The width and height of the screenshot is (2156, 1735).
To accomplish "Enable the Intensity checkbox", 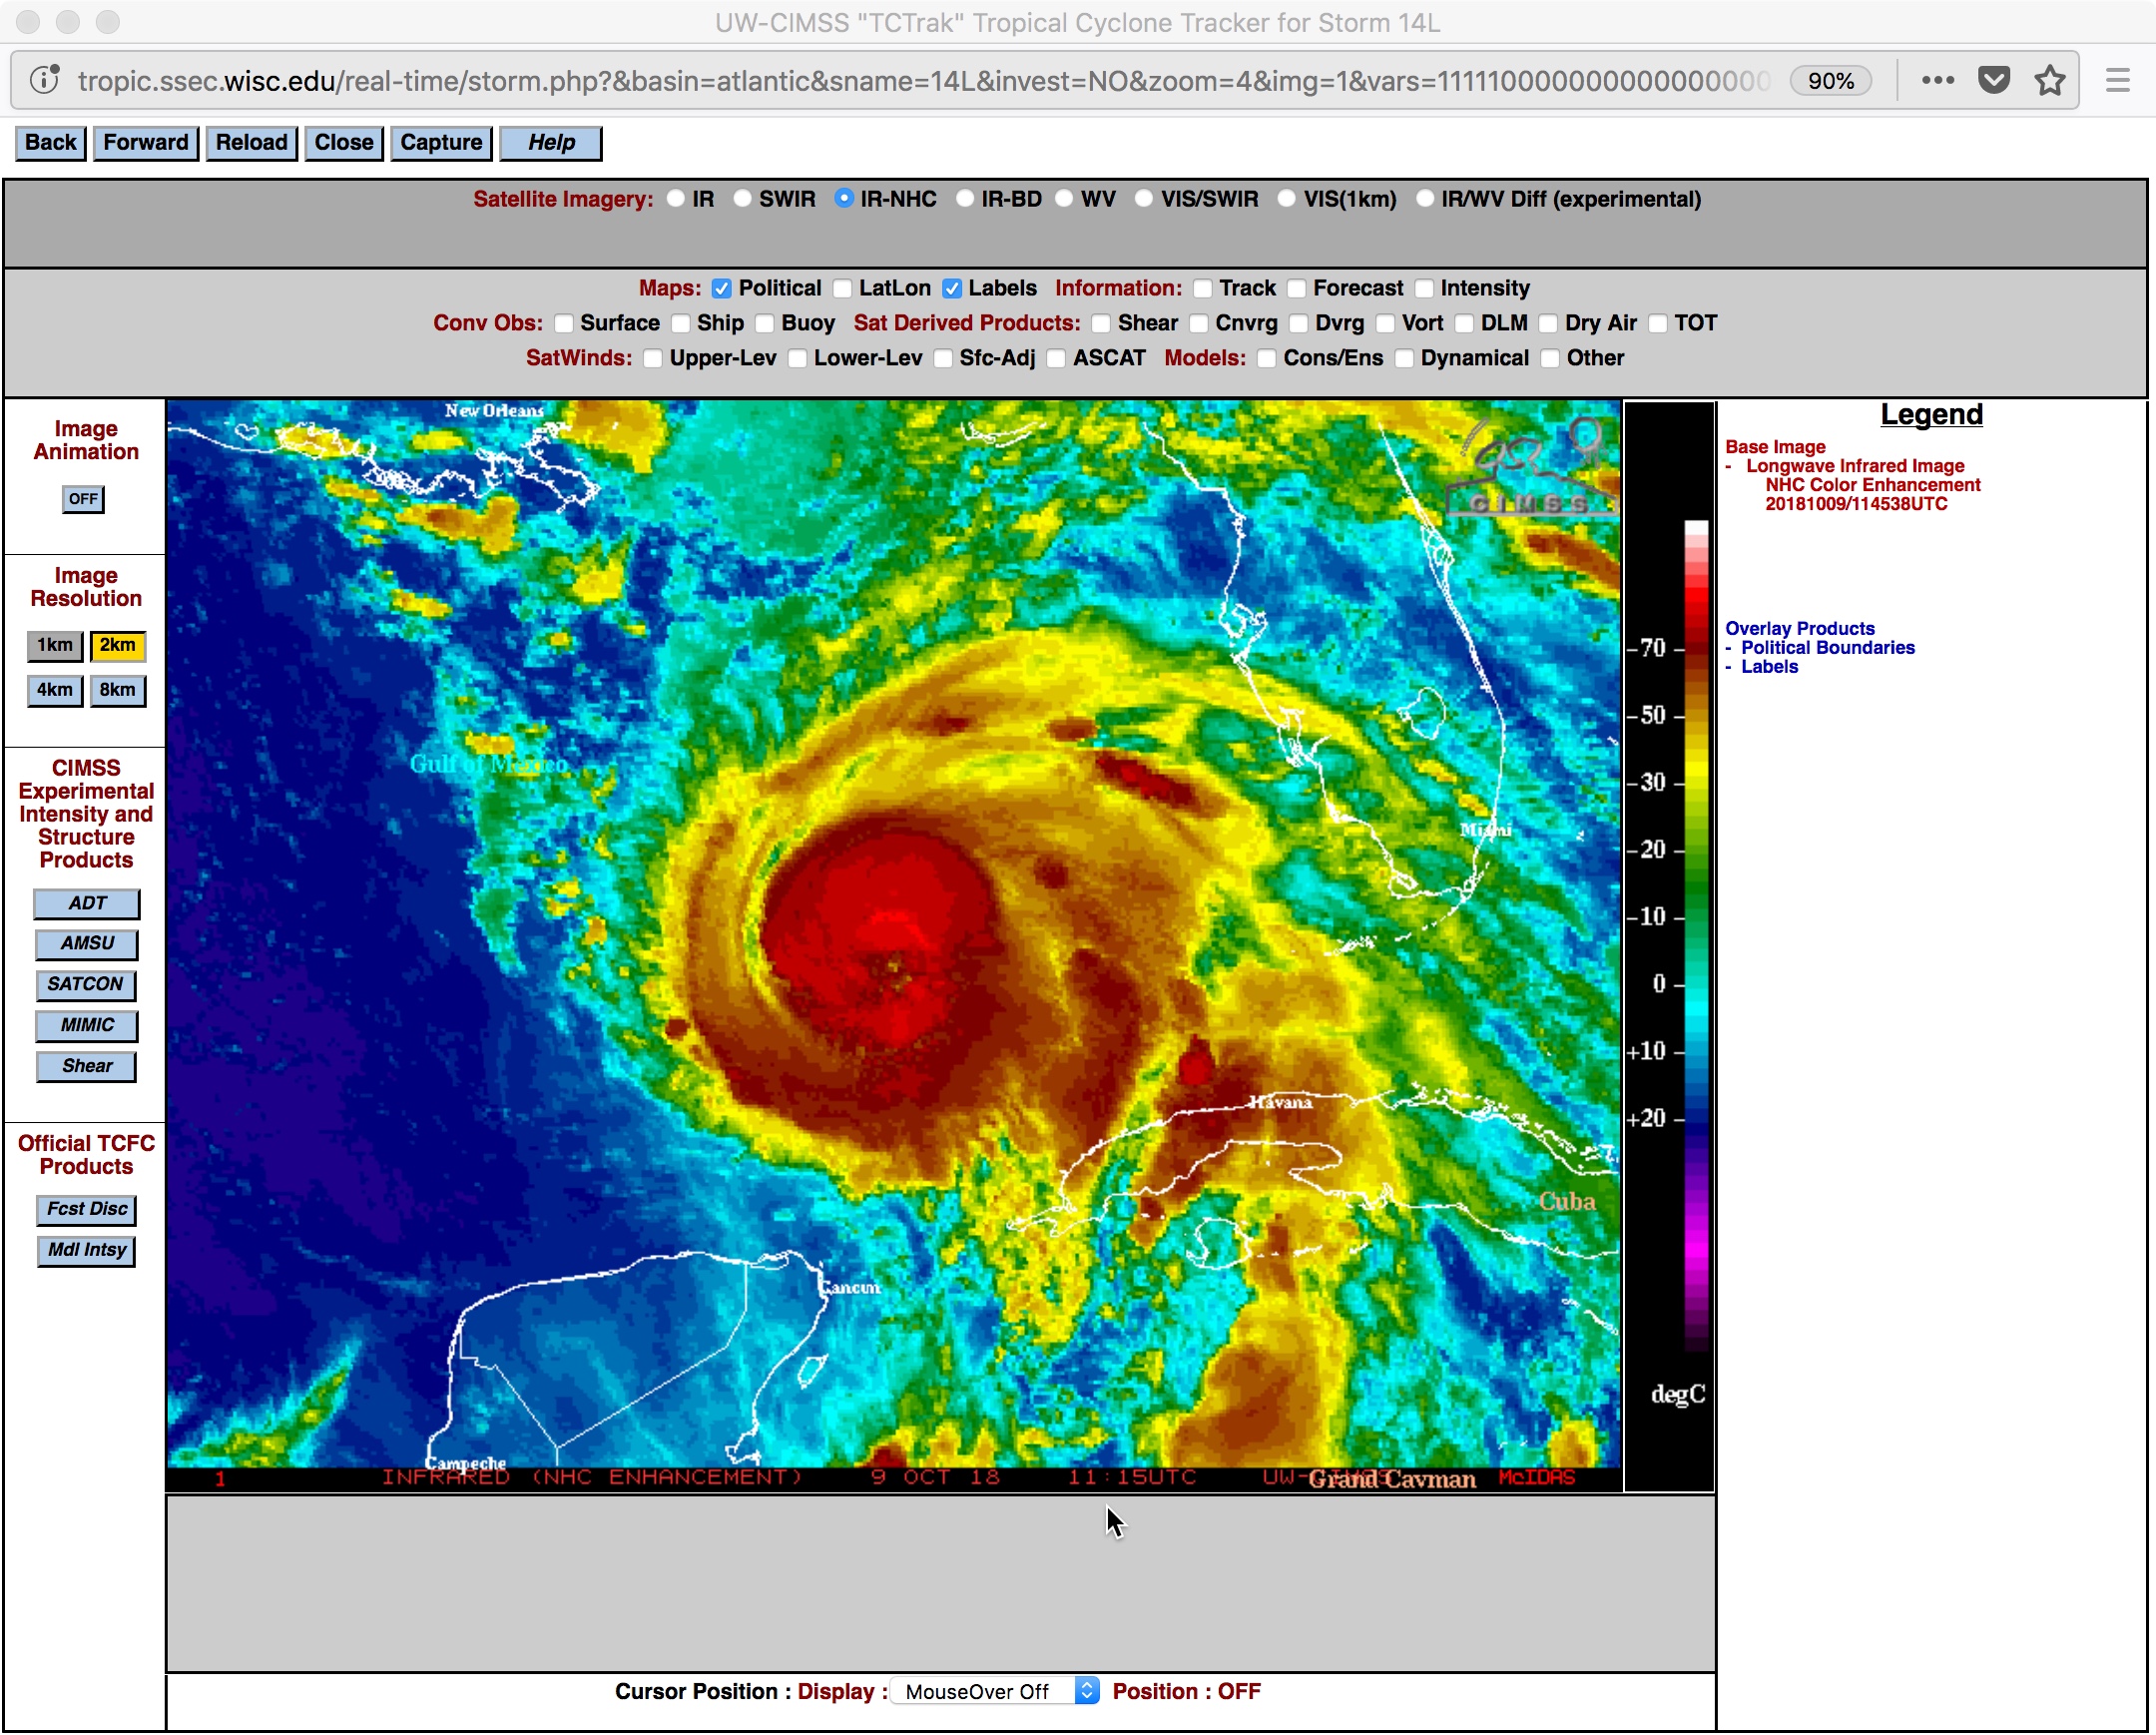I will pyautogui.click(x=1424, y=289).
